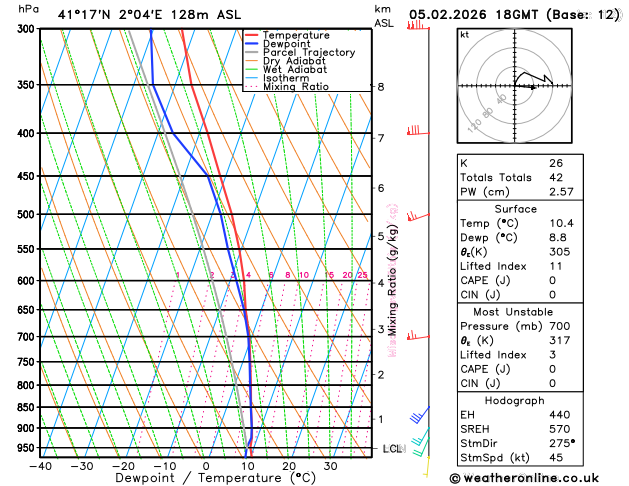Click the 'km ASL' axis unit label

pos(383,16)
